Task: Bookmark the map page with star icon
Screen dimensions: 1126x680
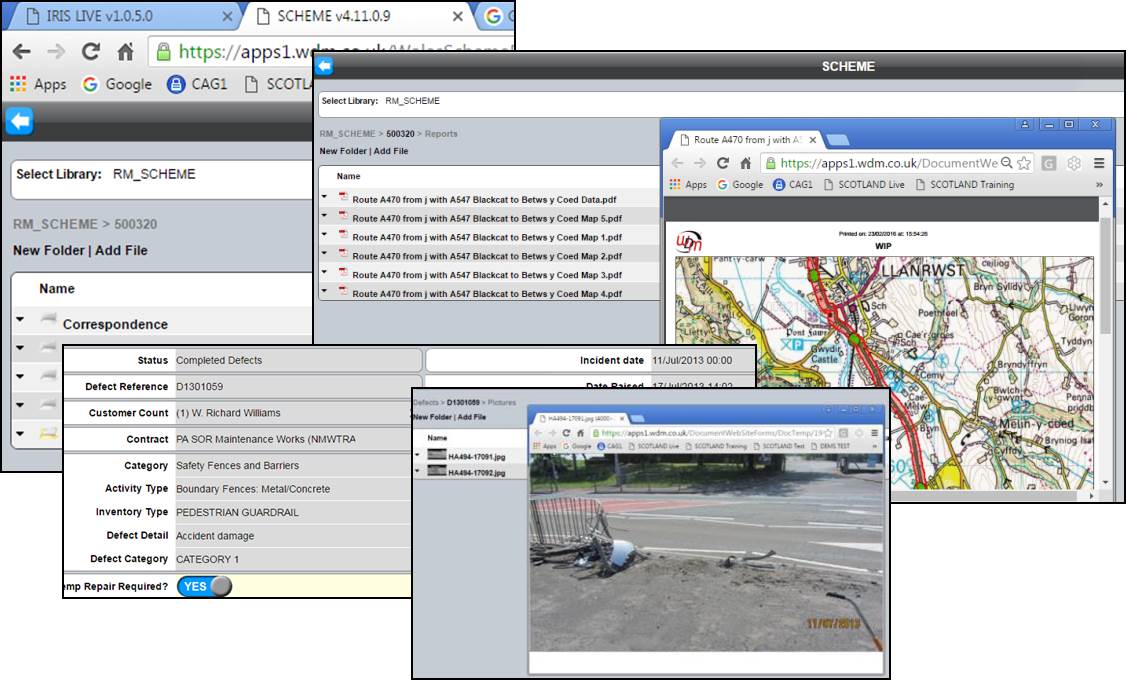Action: click(1023, 163)
